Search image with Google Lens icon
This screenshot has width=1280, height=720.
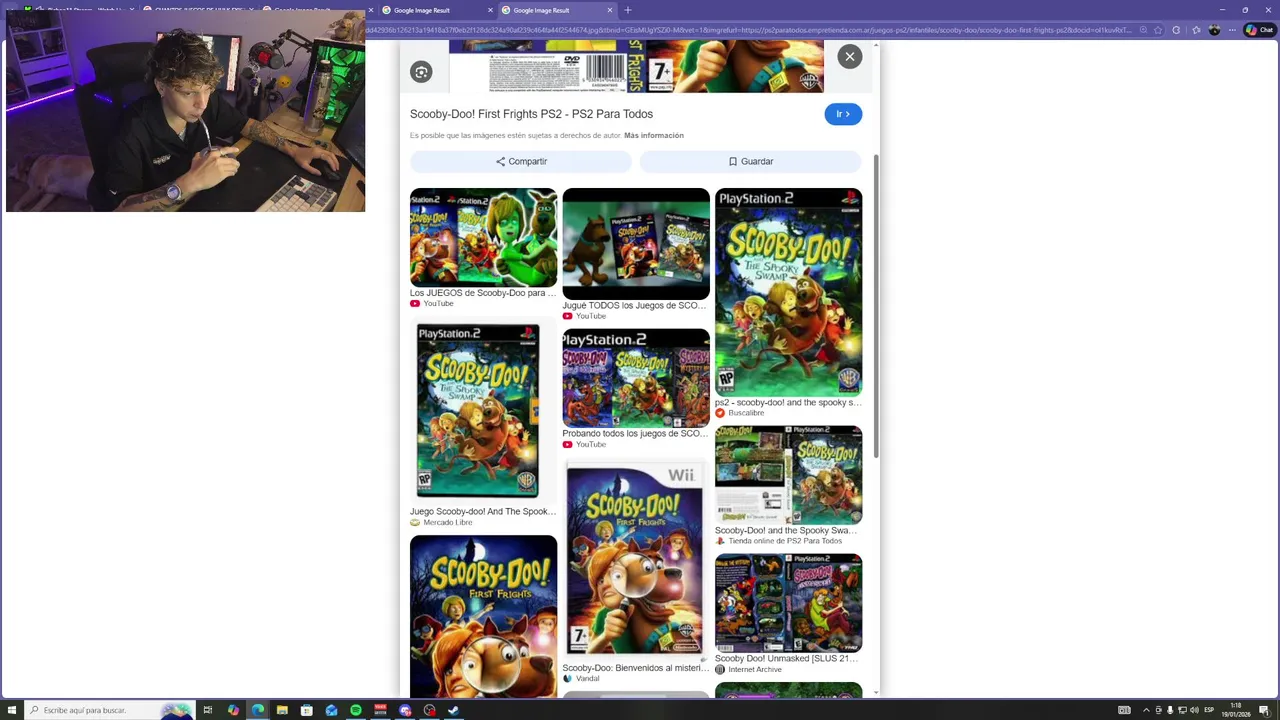click(421, 72)
